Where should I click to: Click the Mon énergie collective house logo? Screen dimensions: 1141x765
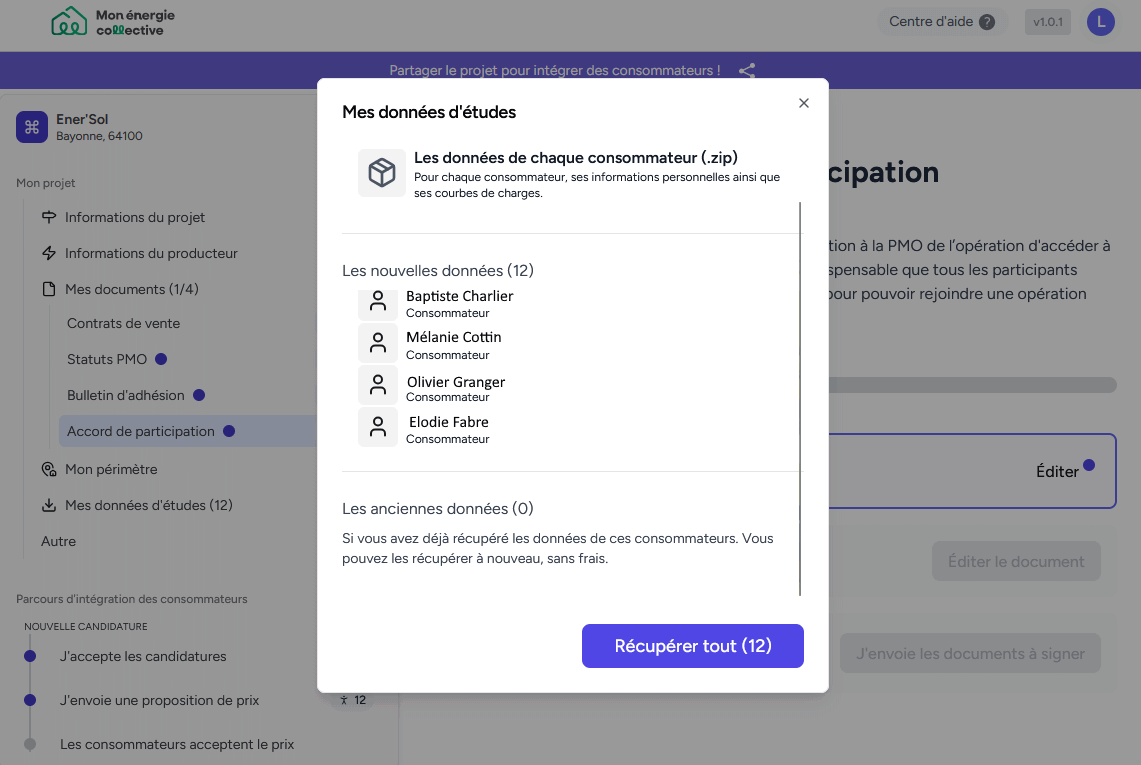tap(69, 21)
